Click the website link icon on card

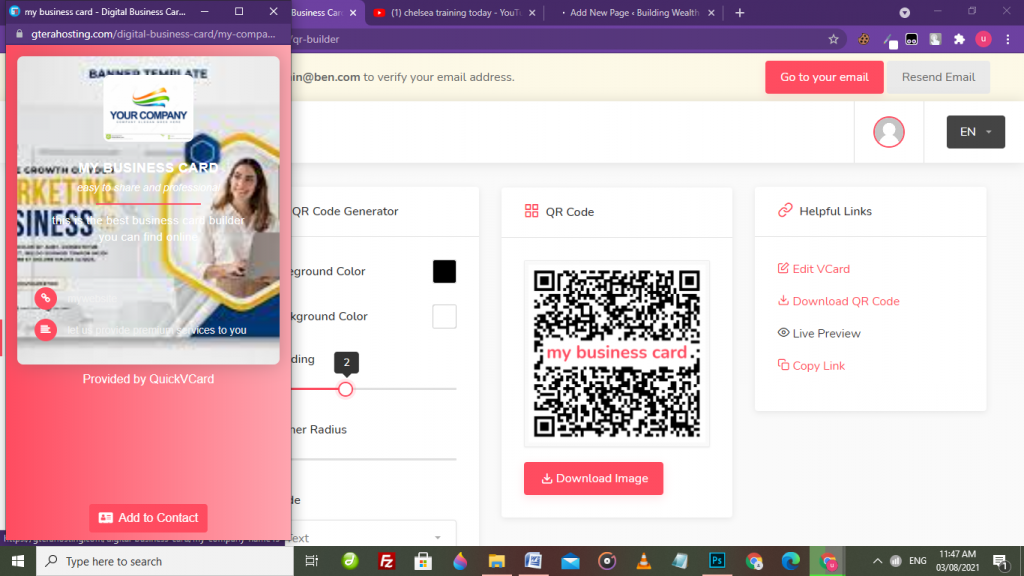click(x=46, y=298)
